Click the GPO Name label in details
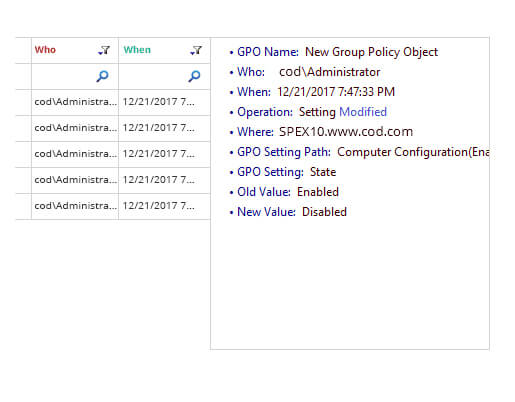 click(268, 52)
